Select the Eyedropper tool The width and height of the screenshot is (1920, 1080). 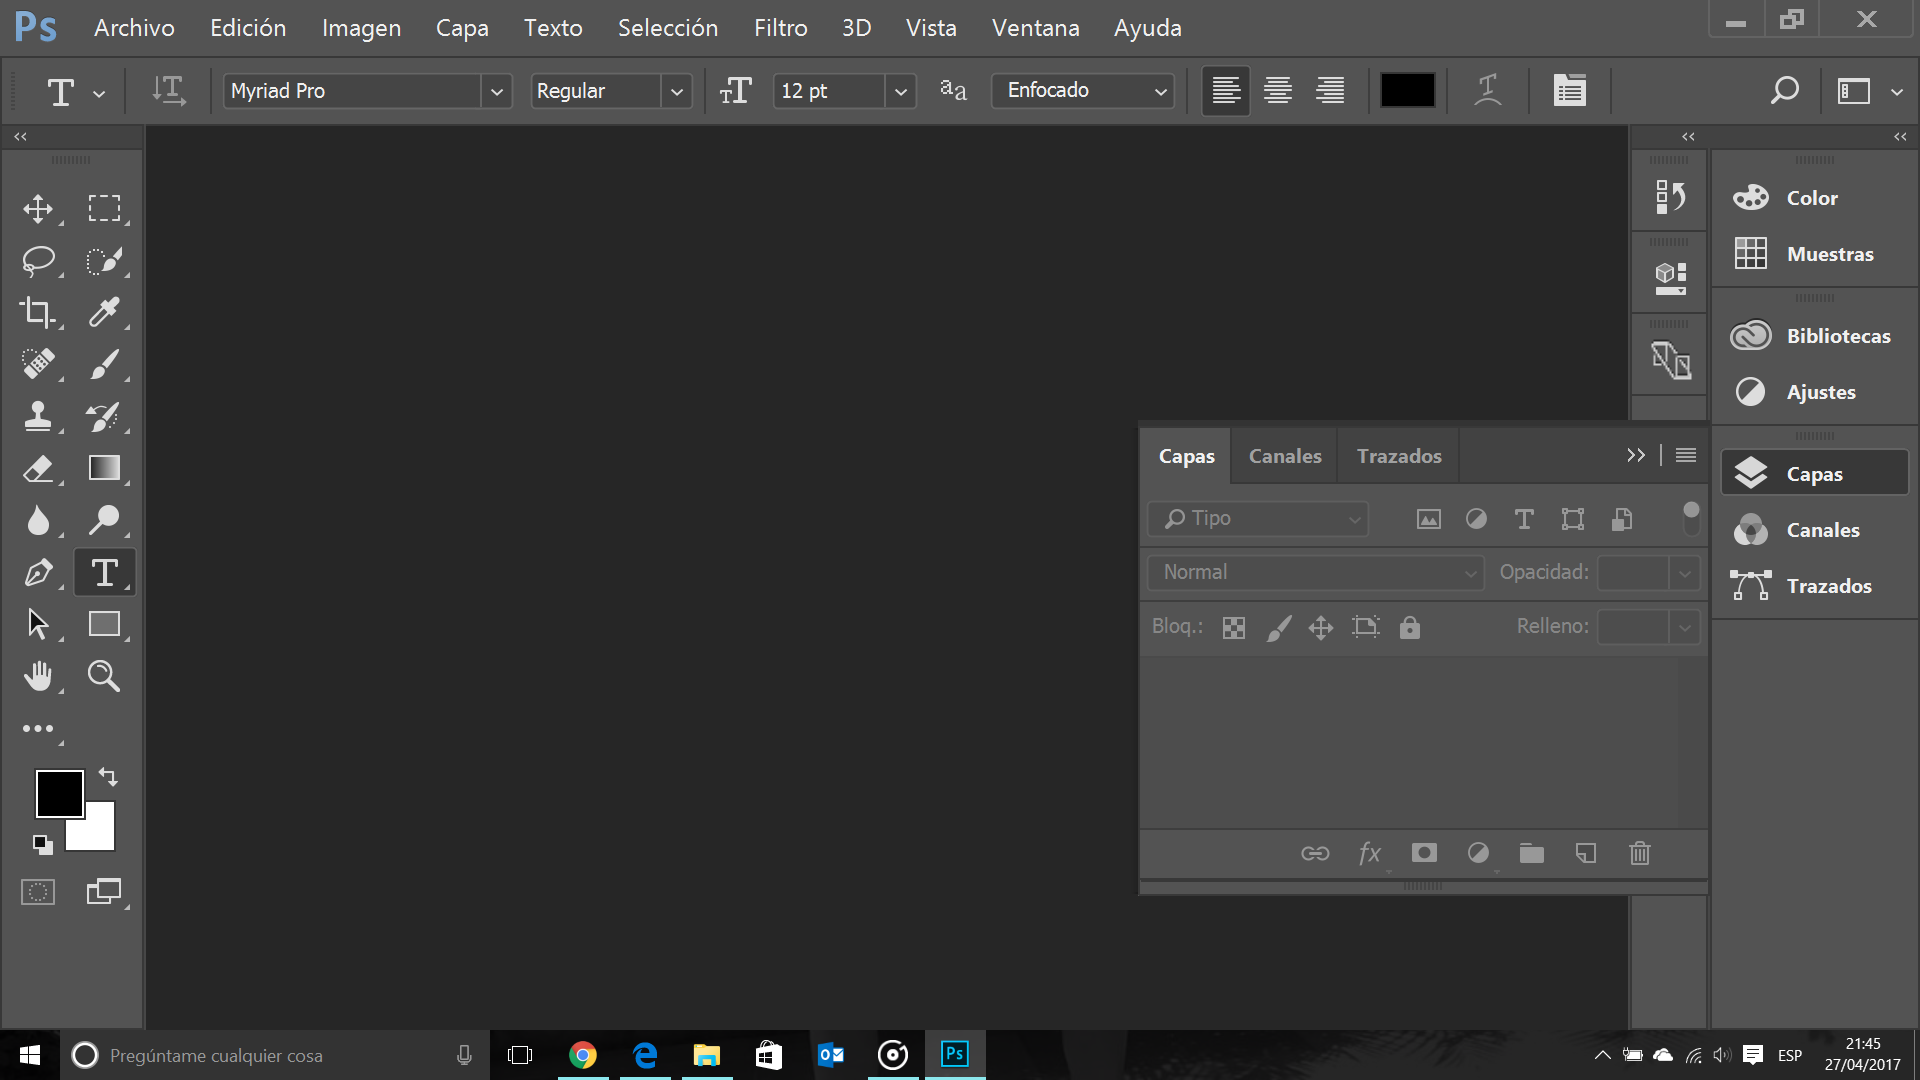[x=104, y=313]
